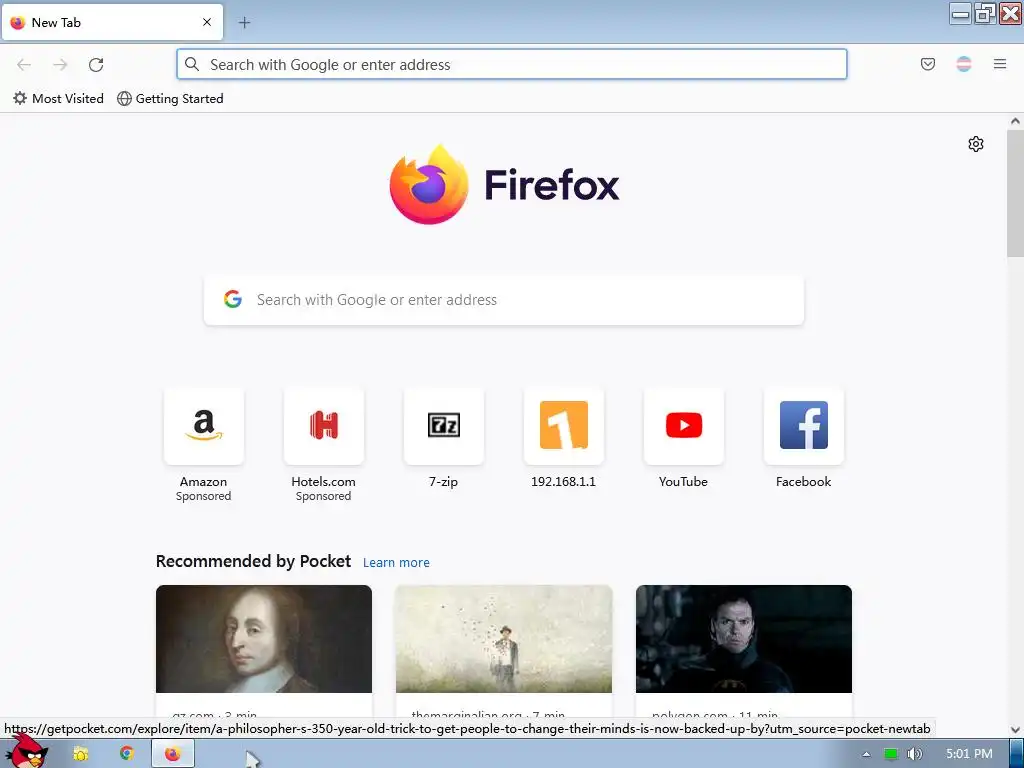Click the 5:01 PM taskbar clock
Viewport: 1024px width, 768px height.
coord(969,754)
